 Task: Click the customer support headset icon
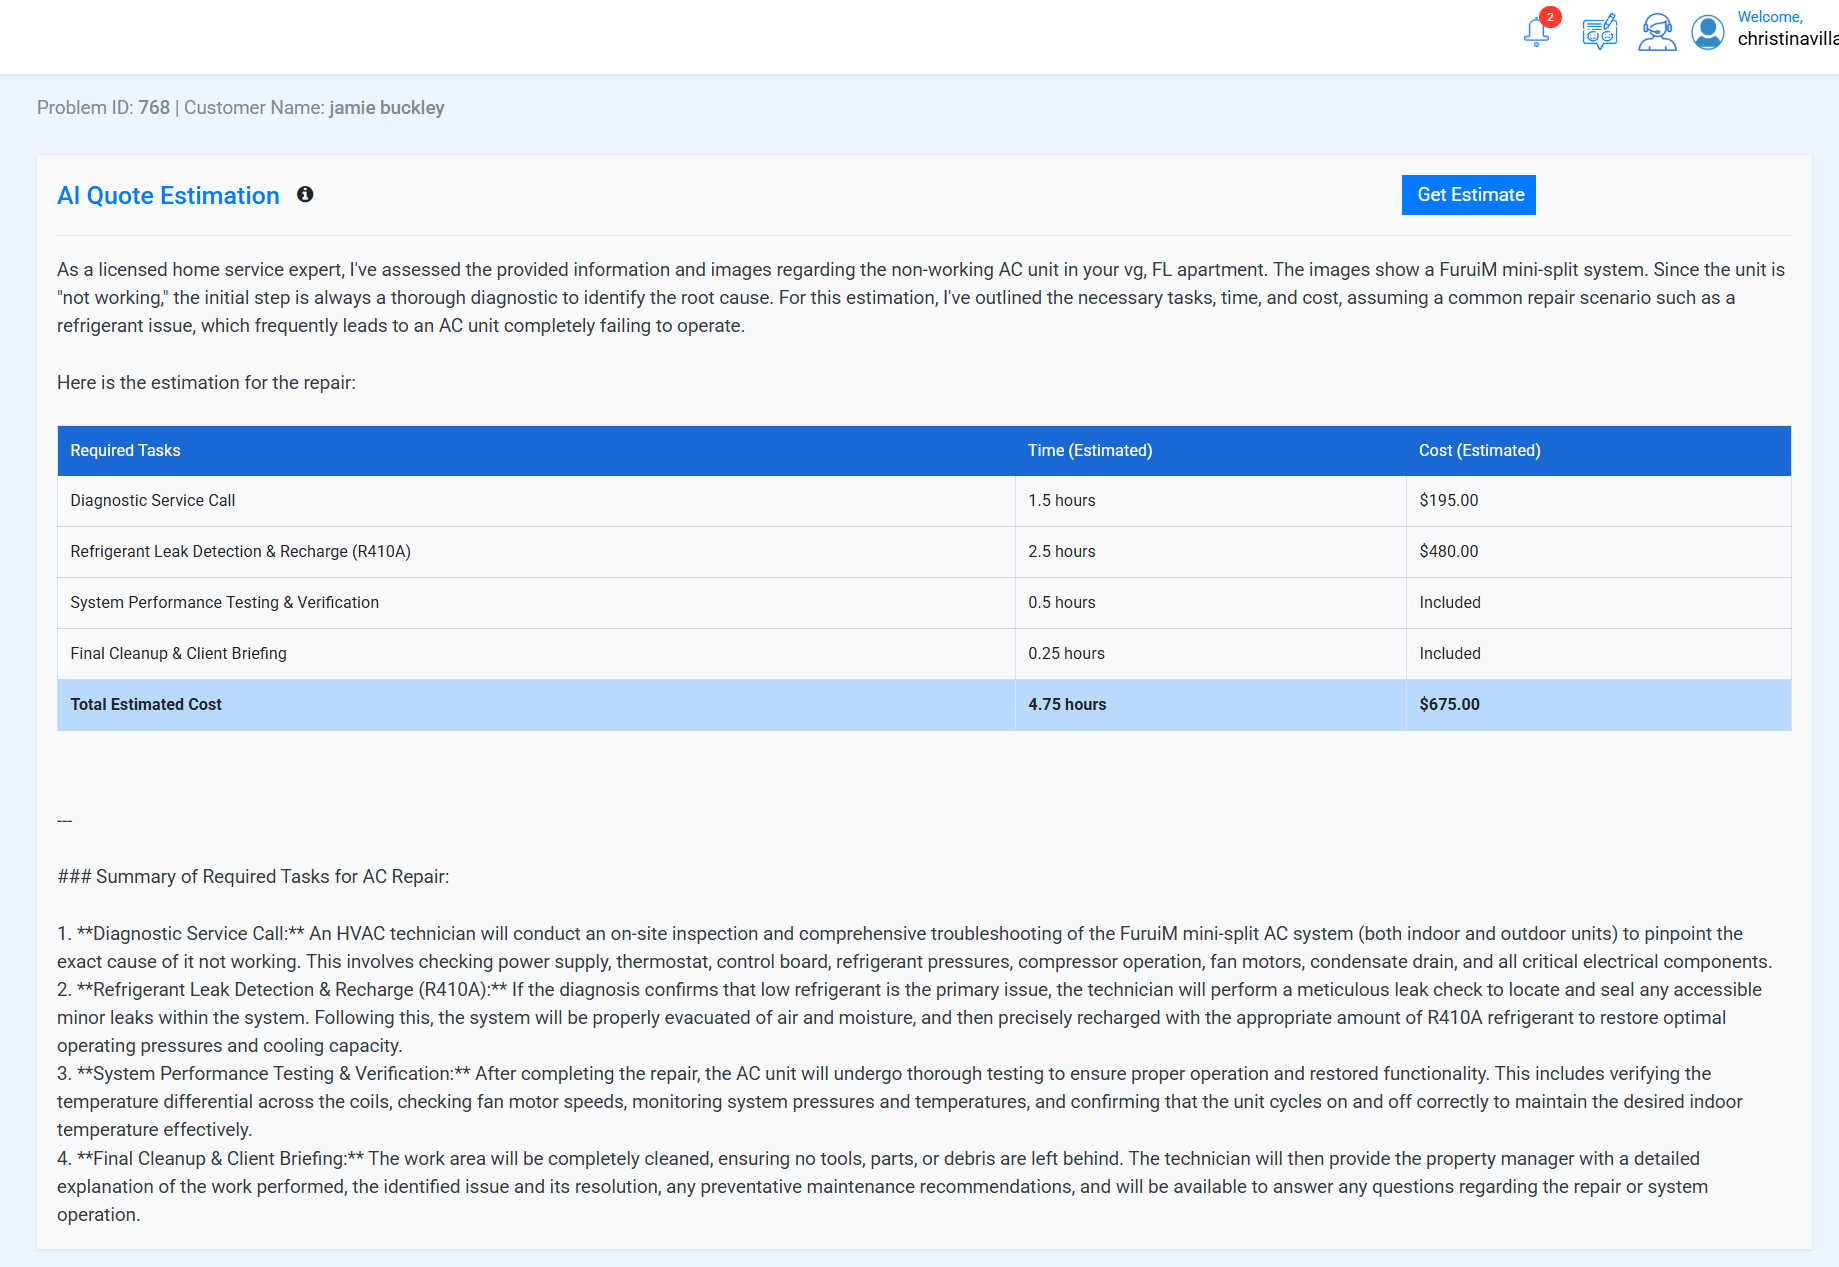(1656, 32)
